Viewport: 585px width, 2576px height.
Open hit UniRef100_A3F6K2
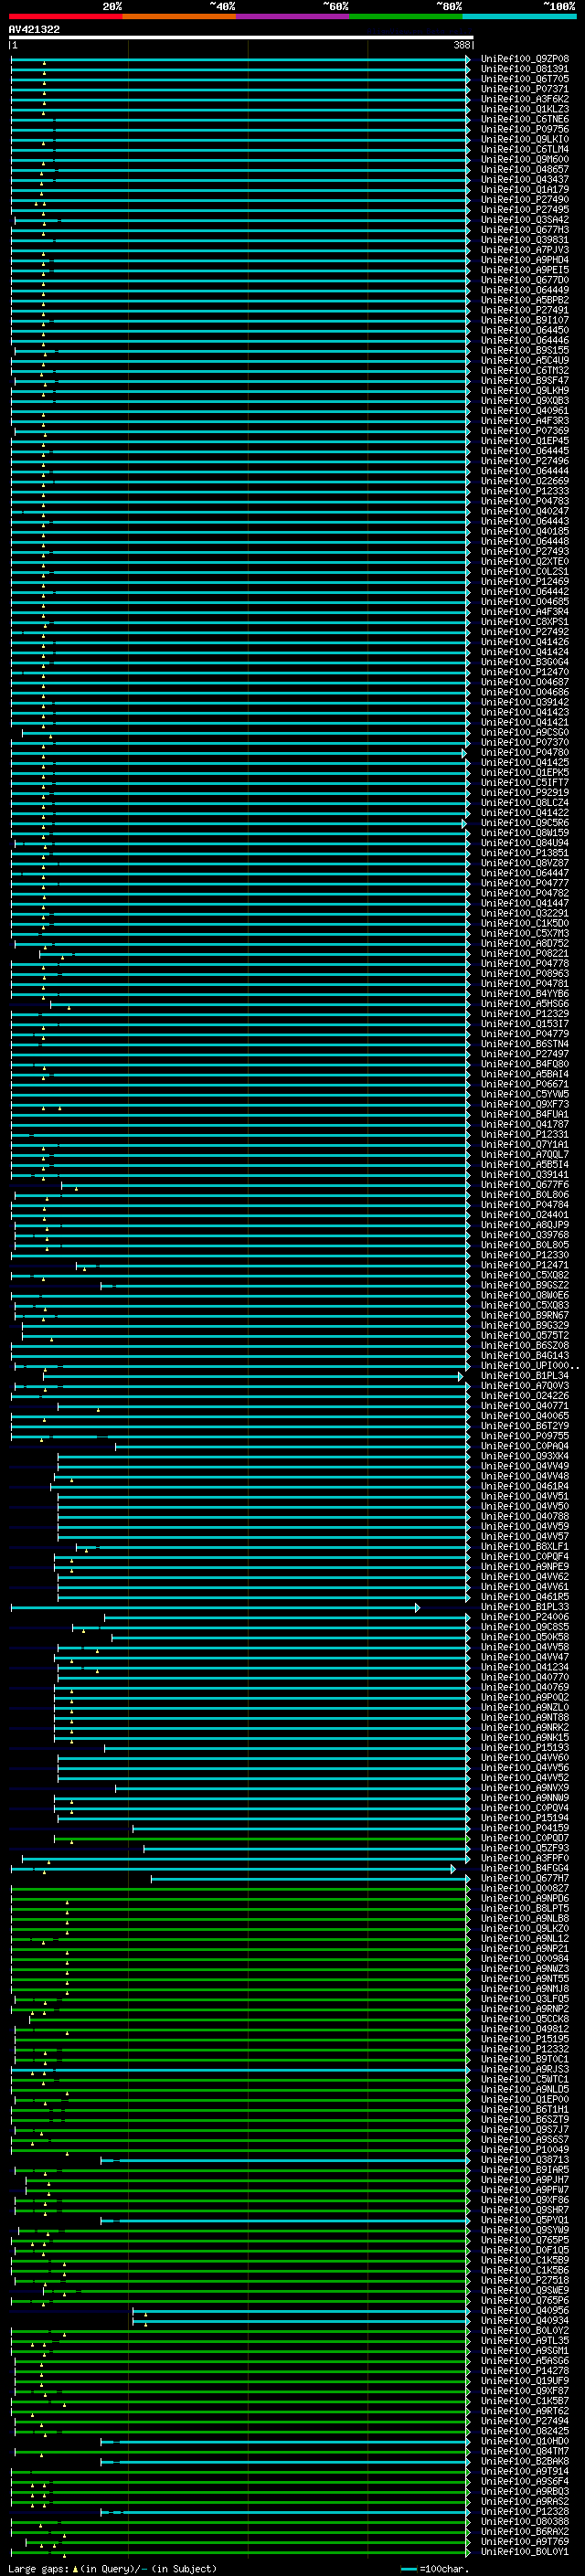click(524, 99)
